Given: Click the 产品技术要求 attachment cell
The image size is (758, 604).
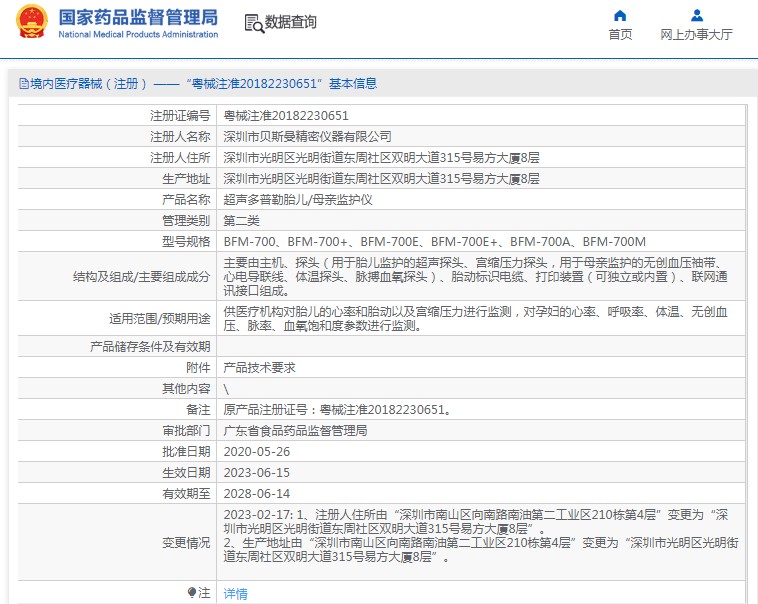Looking at the screenshot, I should point(259,367).
